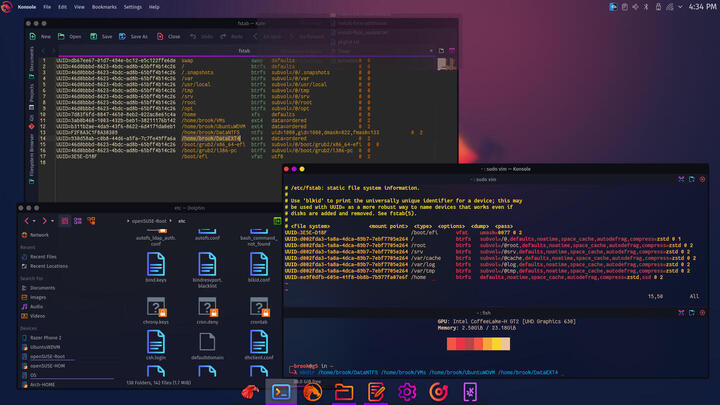Click the New document icon in Kate toolbar
Image resolution: width=720 pixels, height=405 pixels.
click(33, 36)
